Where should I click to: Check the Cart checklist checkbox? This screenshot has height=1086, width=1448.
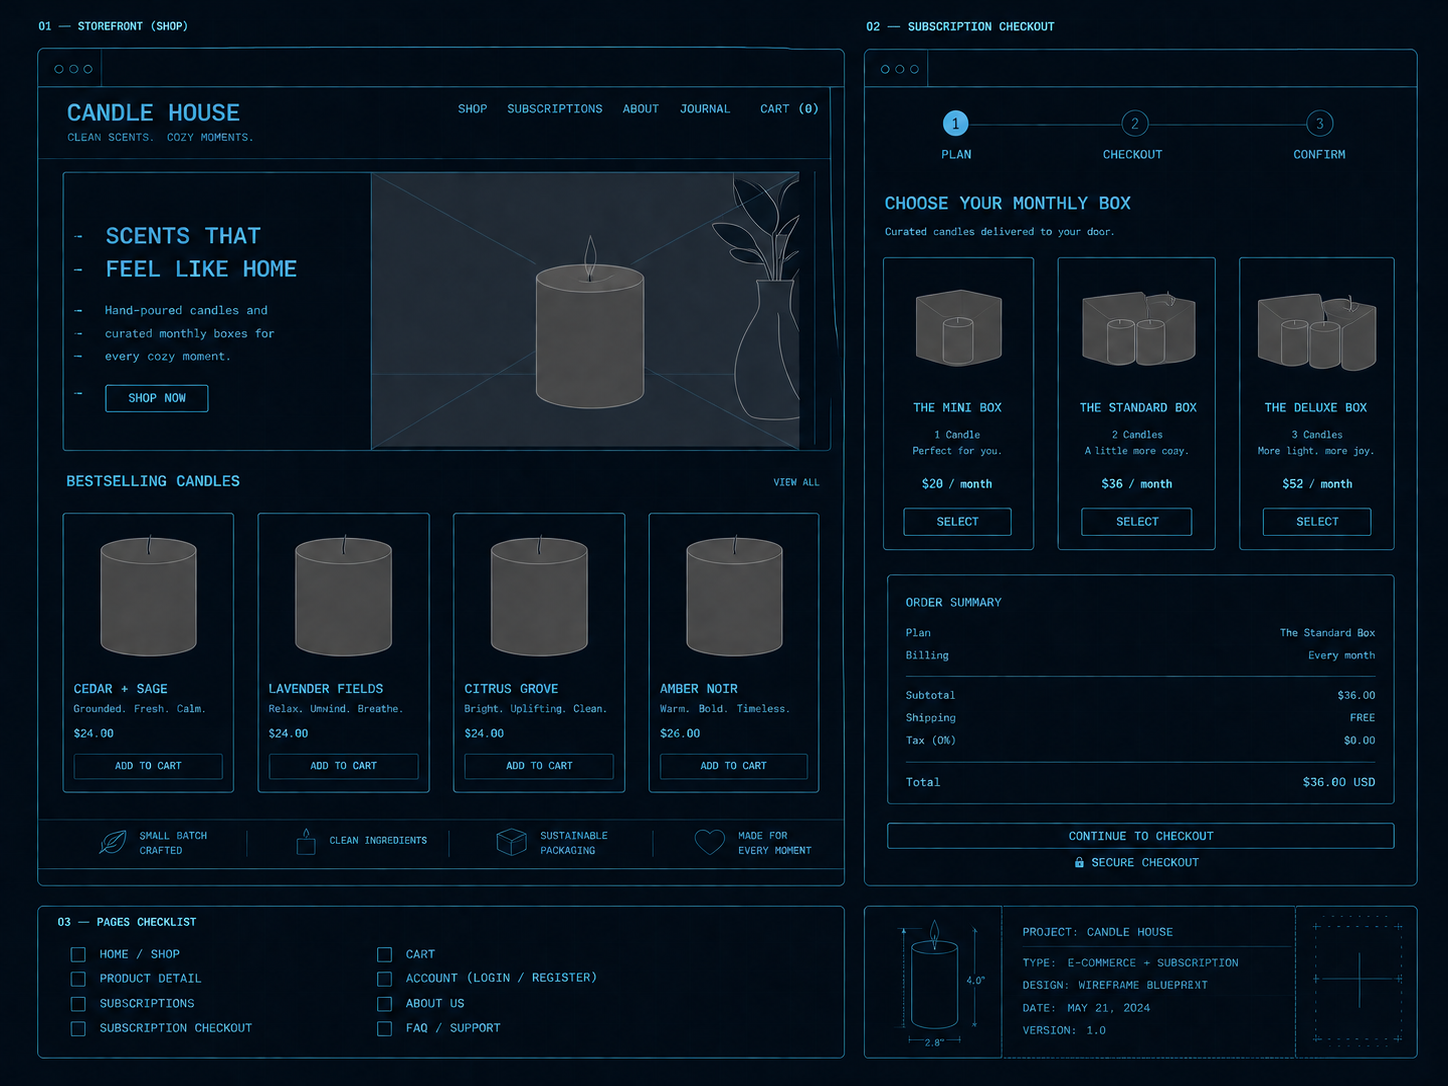384,954
